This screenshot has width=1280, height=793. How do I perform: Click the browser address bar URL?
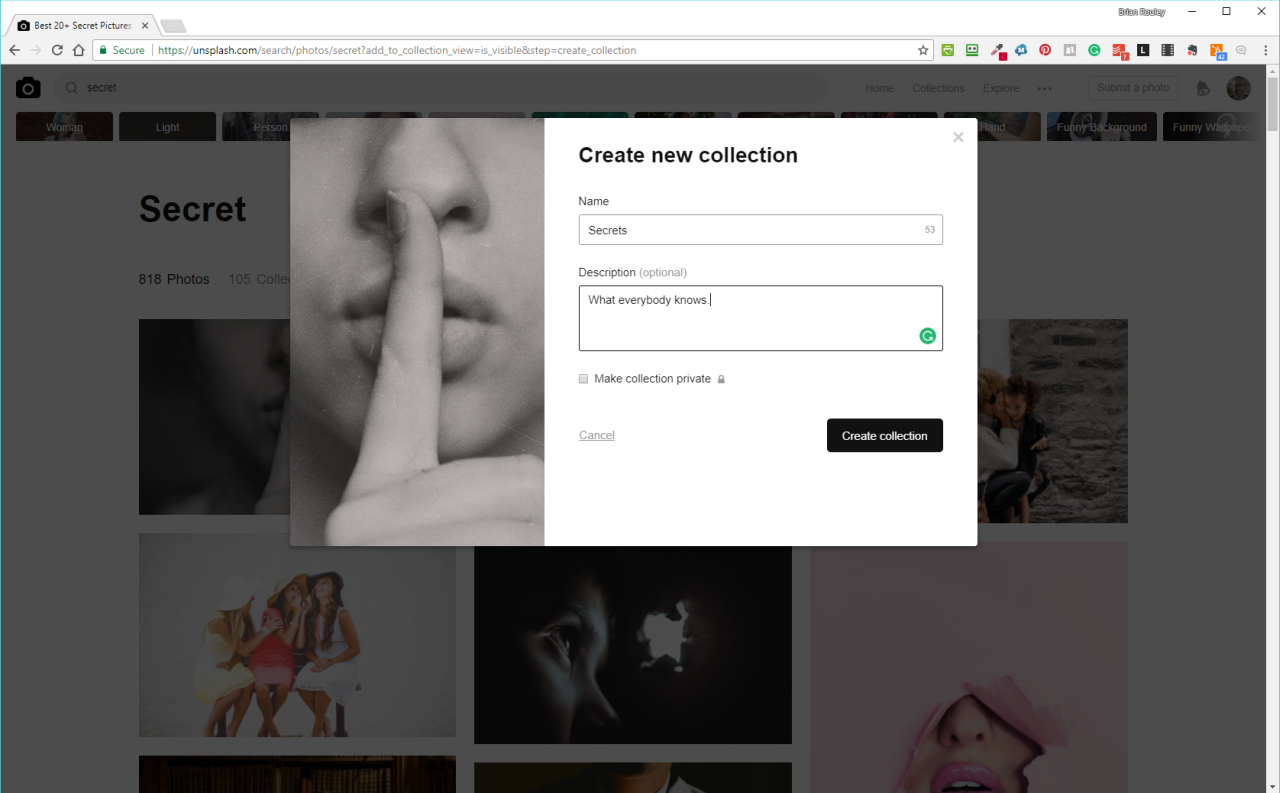(x=397, y=50)
